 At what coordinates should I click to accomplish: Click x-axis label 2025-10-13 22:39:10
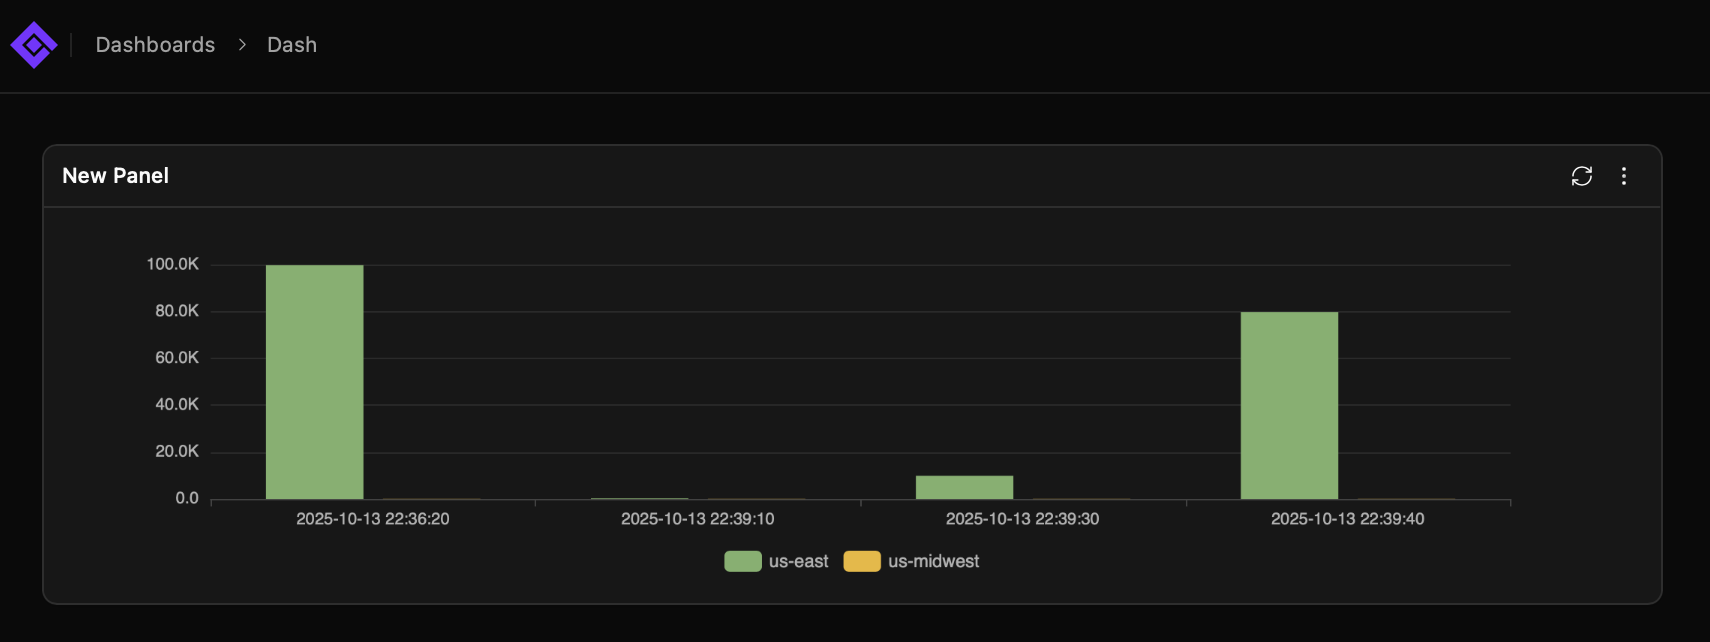click(697, 519)
